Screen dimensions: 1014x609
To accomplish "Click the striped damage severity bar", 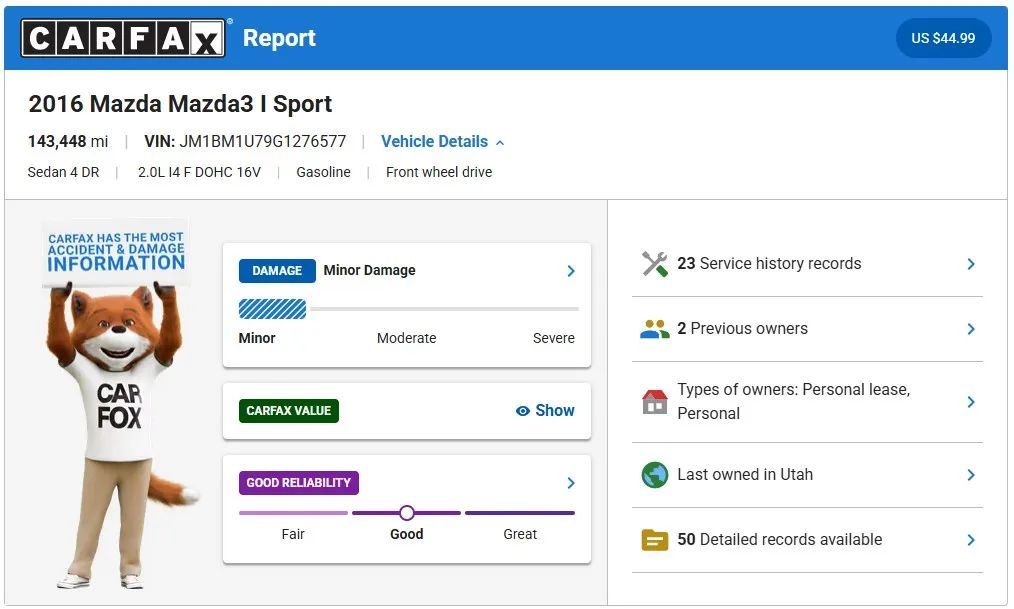I will click(x=272, y=309).
